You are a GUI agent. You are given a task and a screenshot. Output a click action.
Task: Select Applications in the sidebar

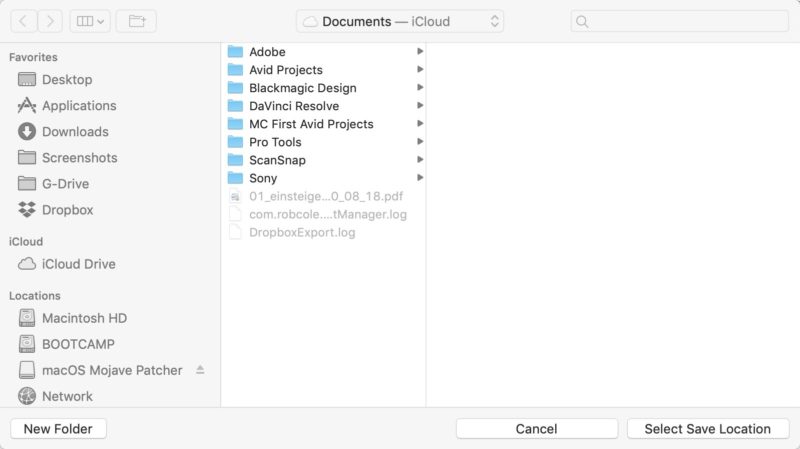point(79,106)
